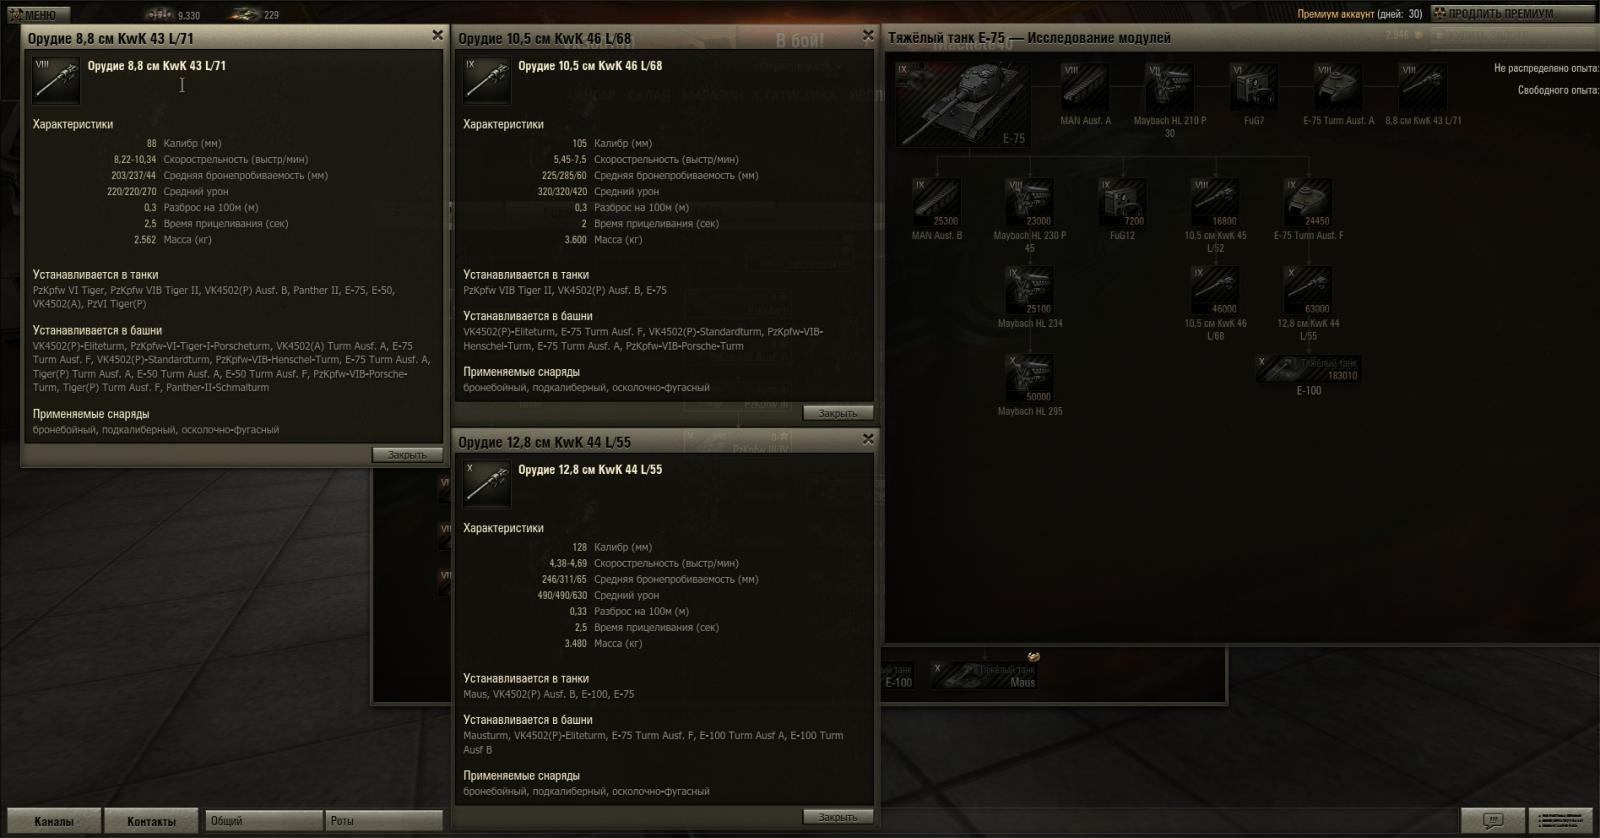The image size is (1600, 838).
Task: Switch to the Роты channel
Action: 384,821
